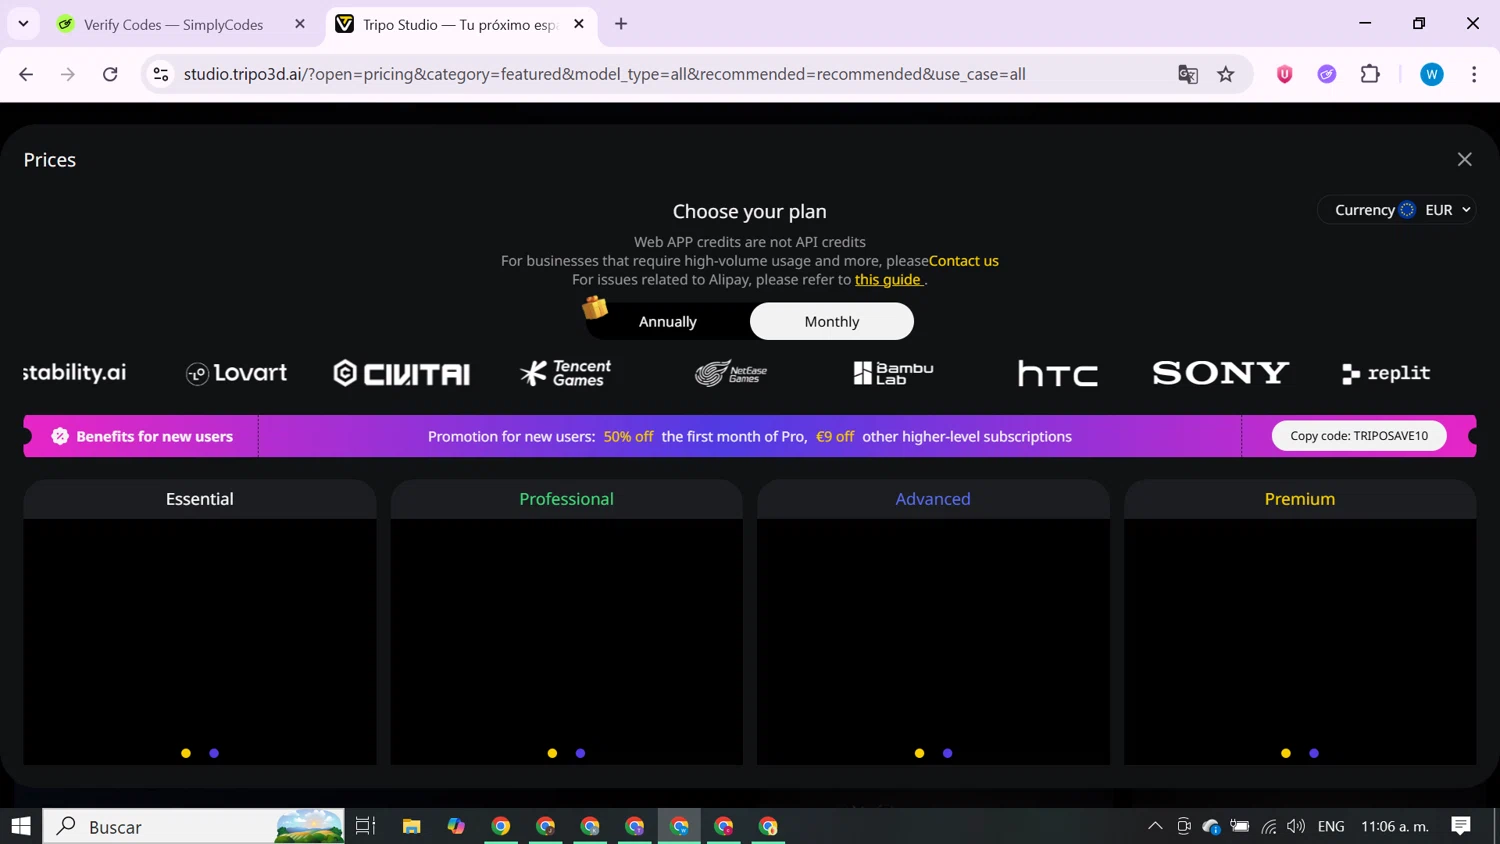Click the Sony logo
The image size is (1500, 844).
pyautogui.click(x=1221, y=373)
